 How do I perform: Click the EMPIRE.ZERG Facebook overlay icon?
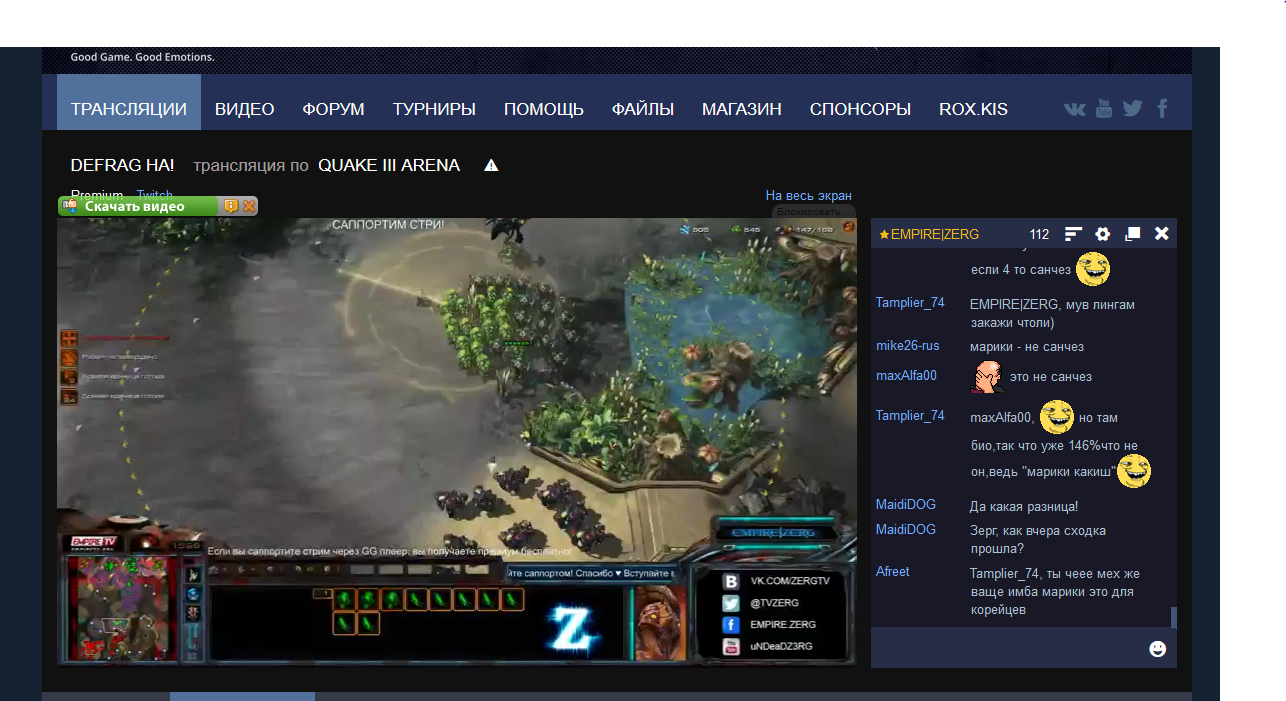point(732,625)
